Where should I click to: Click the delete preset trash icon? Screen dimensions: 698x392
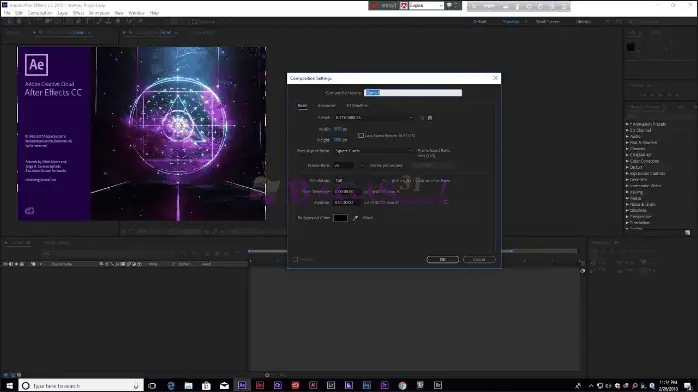pos(430,118)
